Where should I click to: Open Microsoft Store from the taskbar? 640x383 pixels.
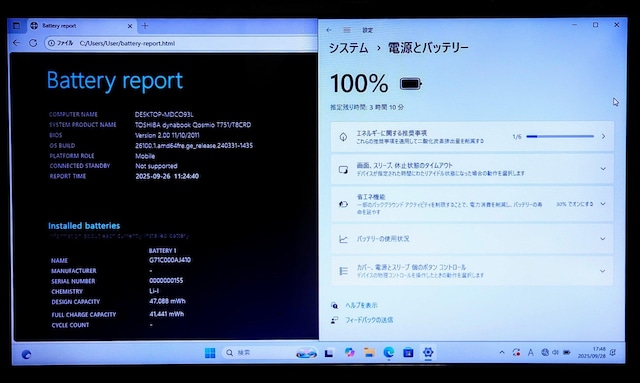[408, 353]
